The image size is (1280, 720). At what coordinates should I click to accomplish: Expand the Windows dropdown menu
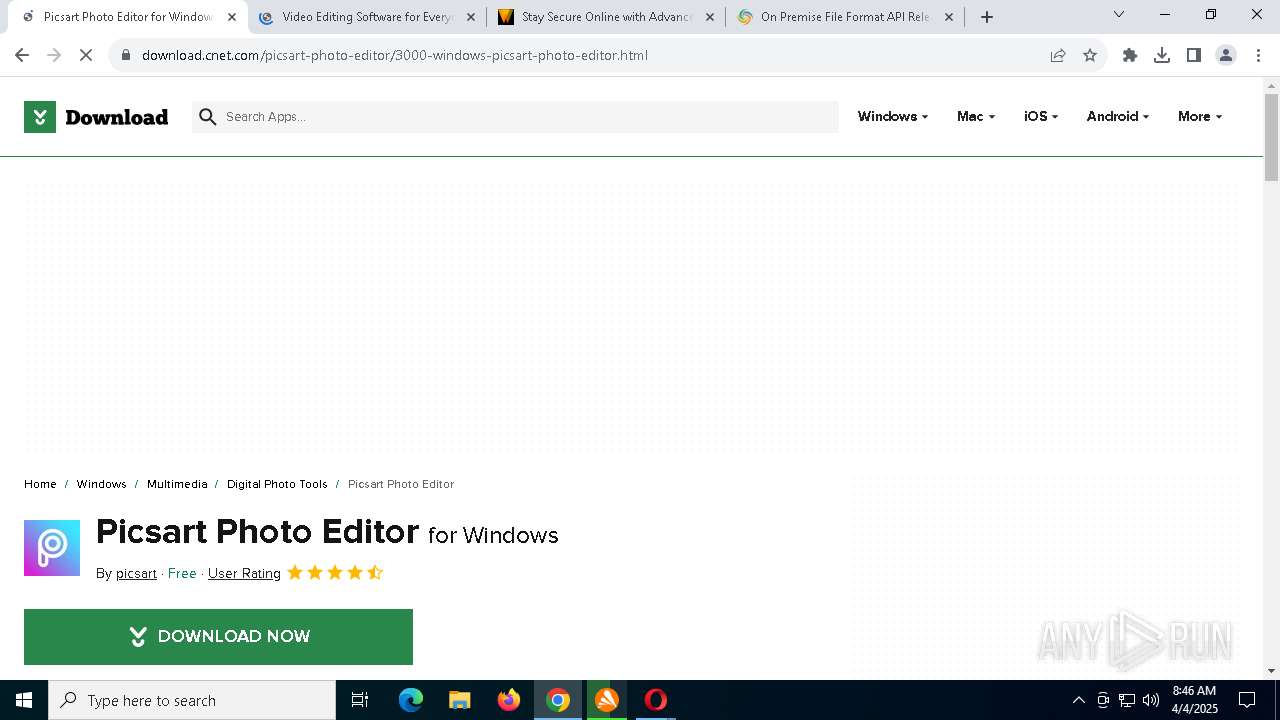[x=893, y=116]
